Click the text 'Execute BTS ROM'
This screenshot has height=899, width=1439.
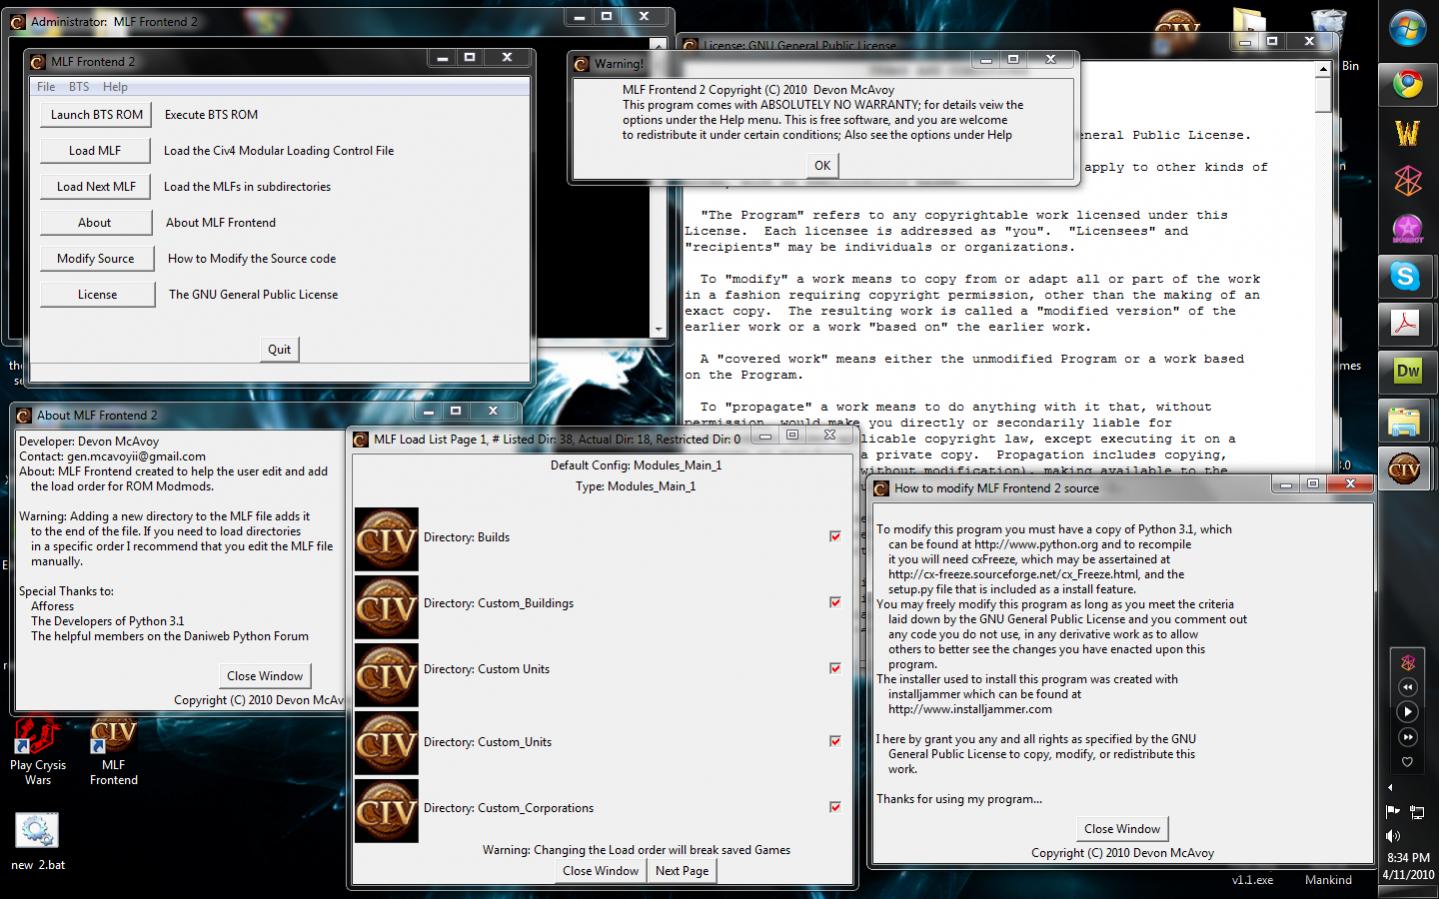point(211,115)
